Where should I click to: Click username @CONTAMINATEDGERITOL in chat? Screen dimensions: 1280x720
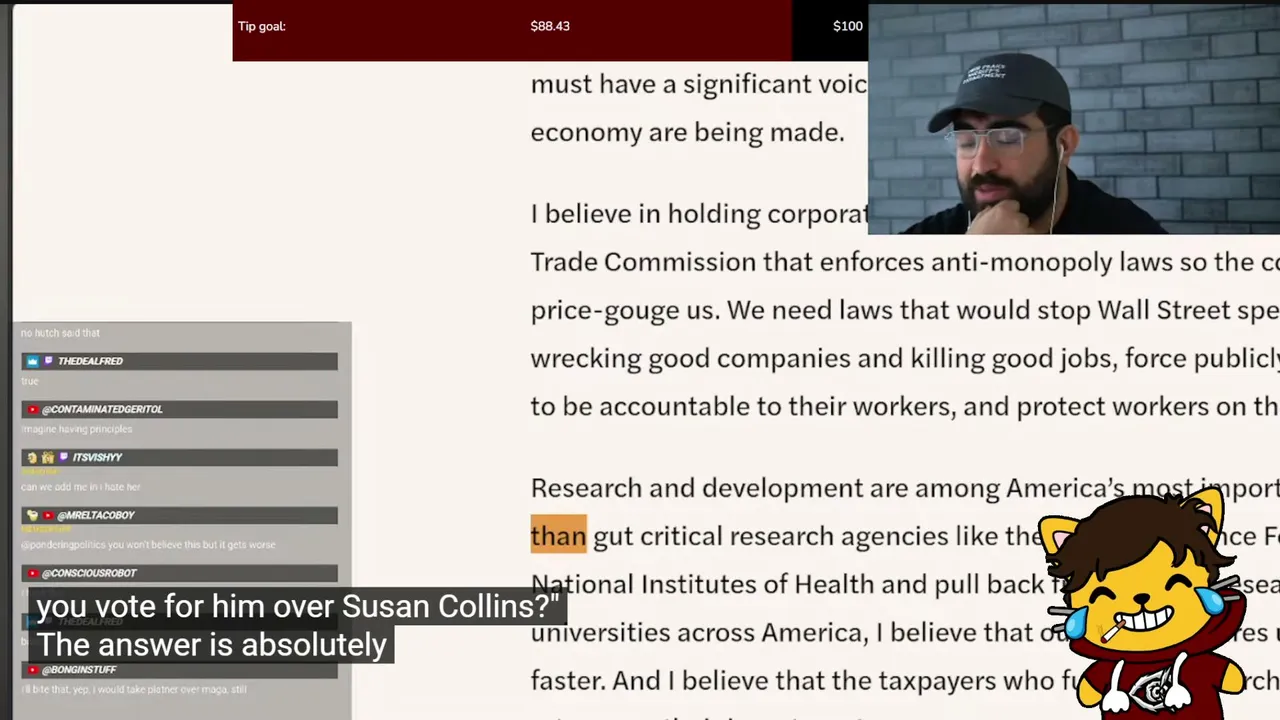click(x=102, y=409)
